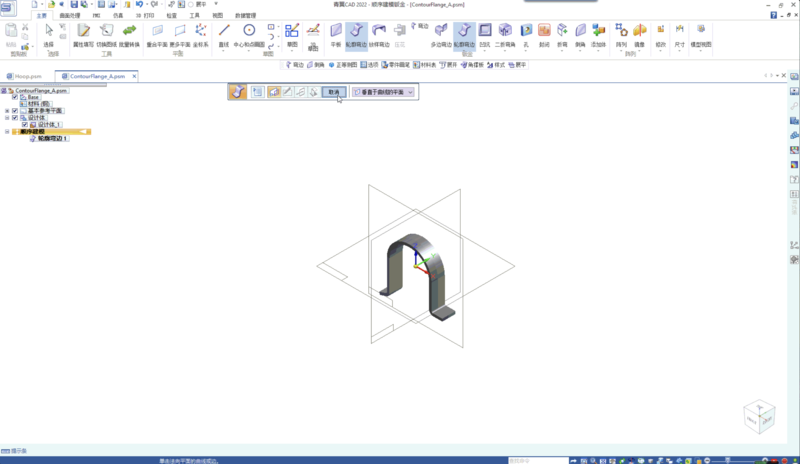Expand the 基本参考平面 tree node
Viewport: 800px width, 464px height.
point(7,111)
